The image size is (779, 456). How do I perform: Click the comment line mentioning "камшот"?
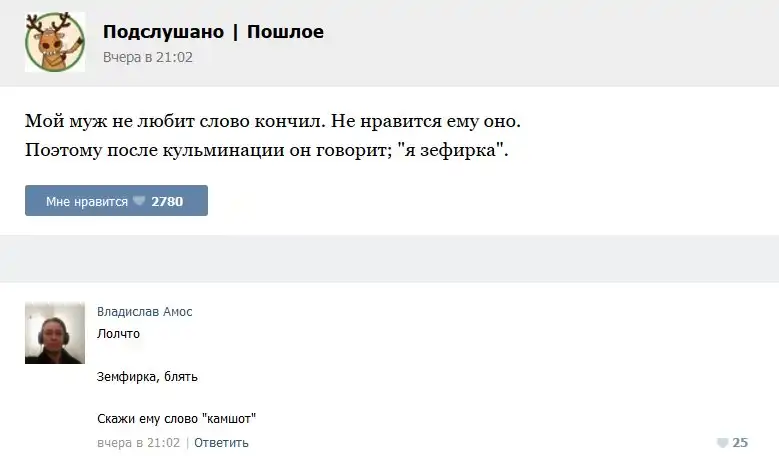tap(183, 419)
